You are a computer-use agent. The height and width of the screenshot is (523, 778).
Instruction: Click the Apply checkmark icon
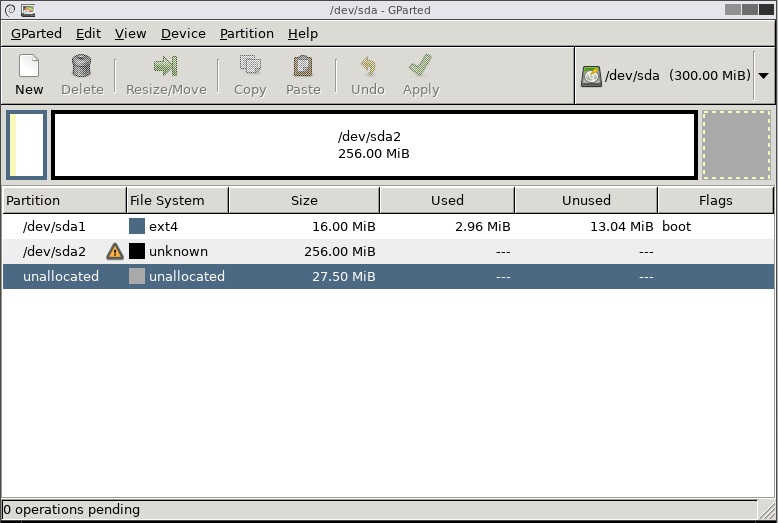(420, 65)
